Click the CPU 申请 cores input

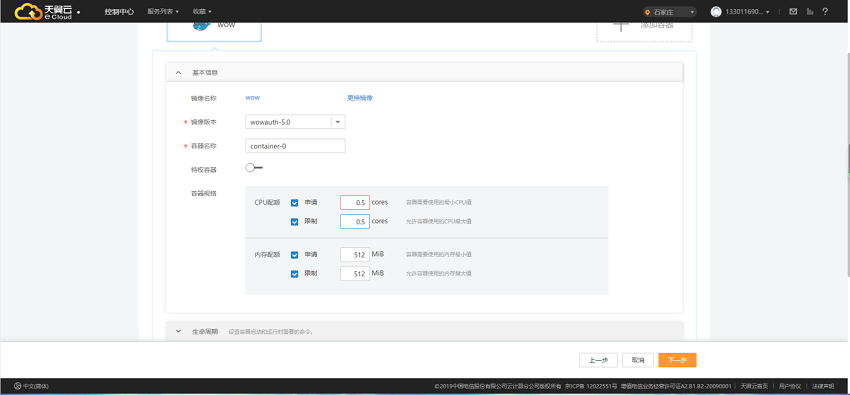coord(355,203)
